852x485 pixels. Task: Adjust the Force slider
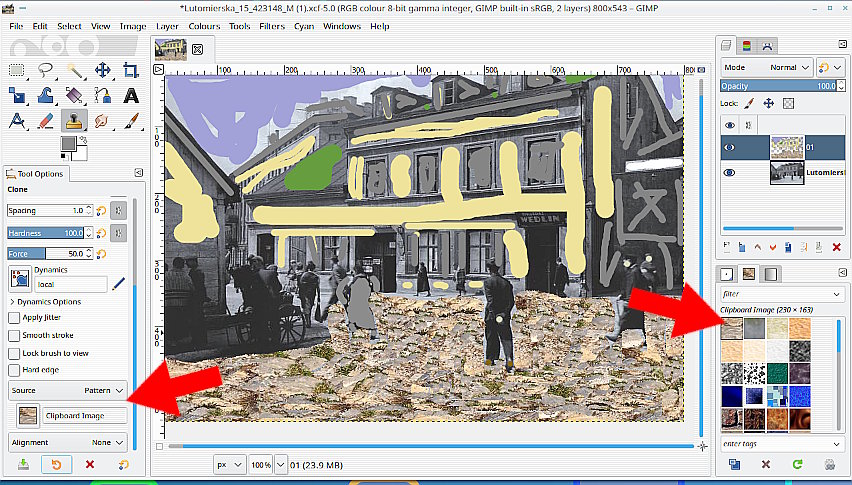[x=46, y=254]
